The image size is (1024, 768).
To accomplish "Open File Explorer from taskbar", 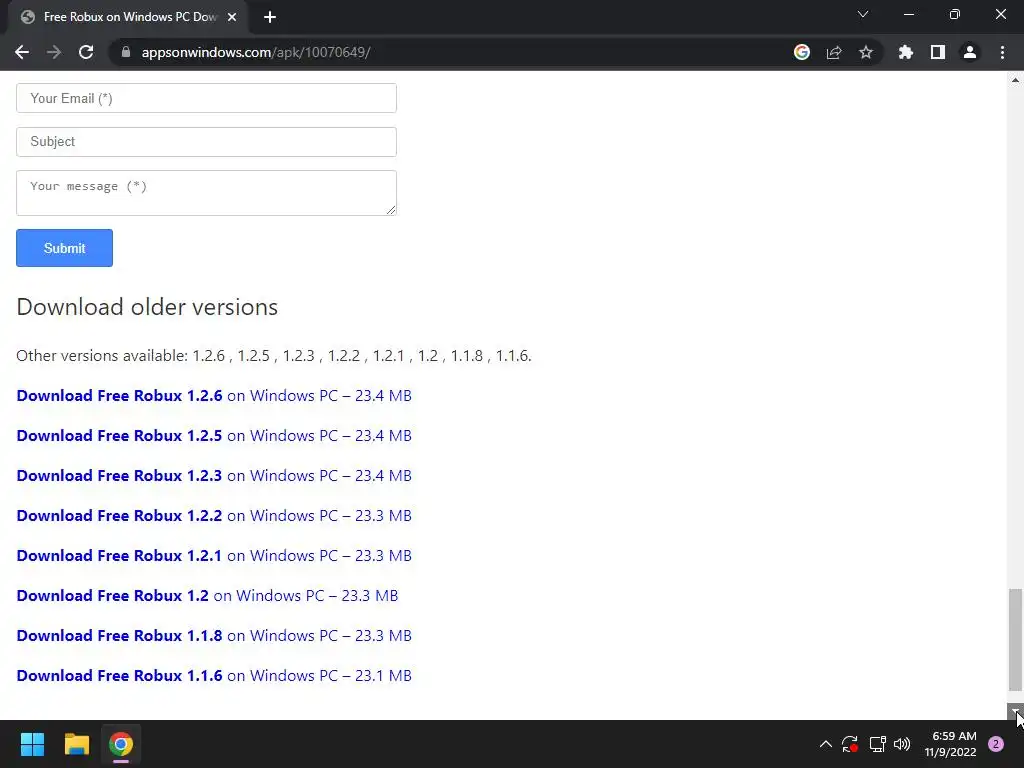I will click(x=76, y=744).
